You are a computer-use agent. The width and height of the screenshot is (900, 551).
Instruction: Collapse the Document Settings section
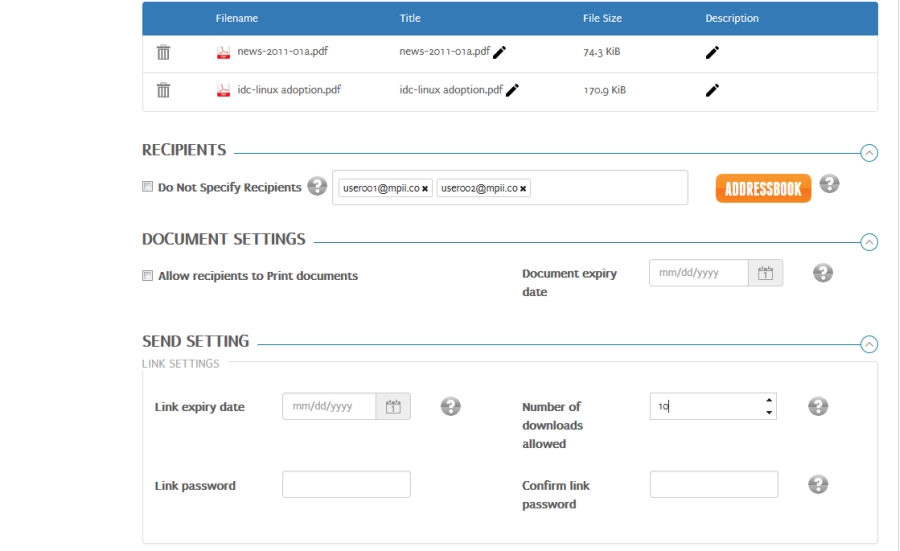coord(869,241)
